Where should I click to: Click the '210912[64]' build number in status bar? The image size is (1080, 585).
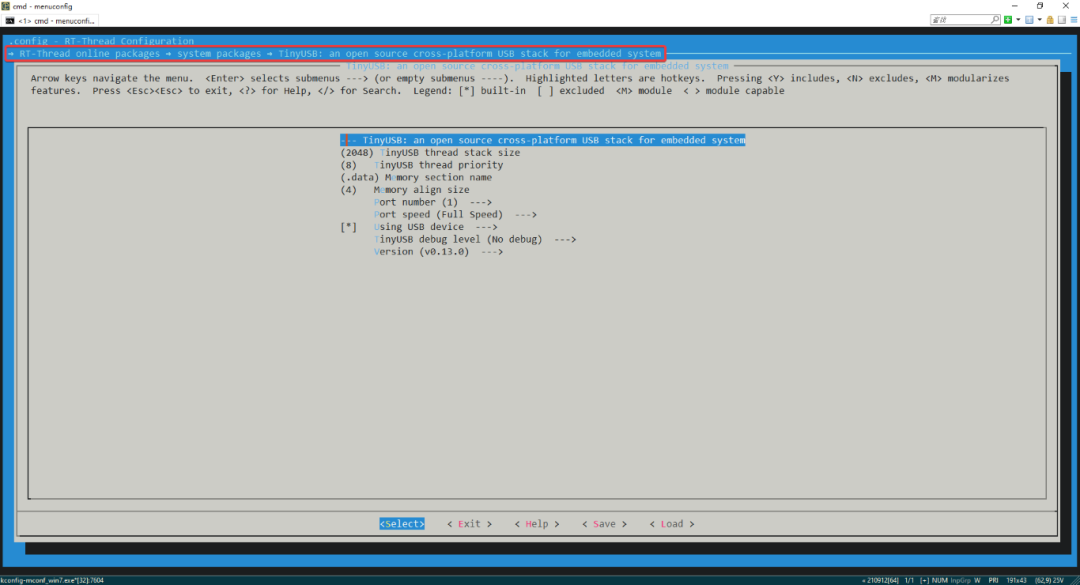[x=882, y=580]
